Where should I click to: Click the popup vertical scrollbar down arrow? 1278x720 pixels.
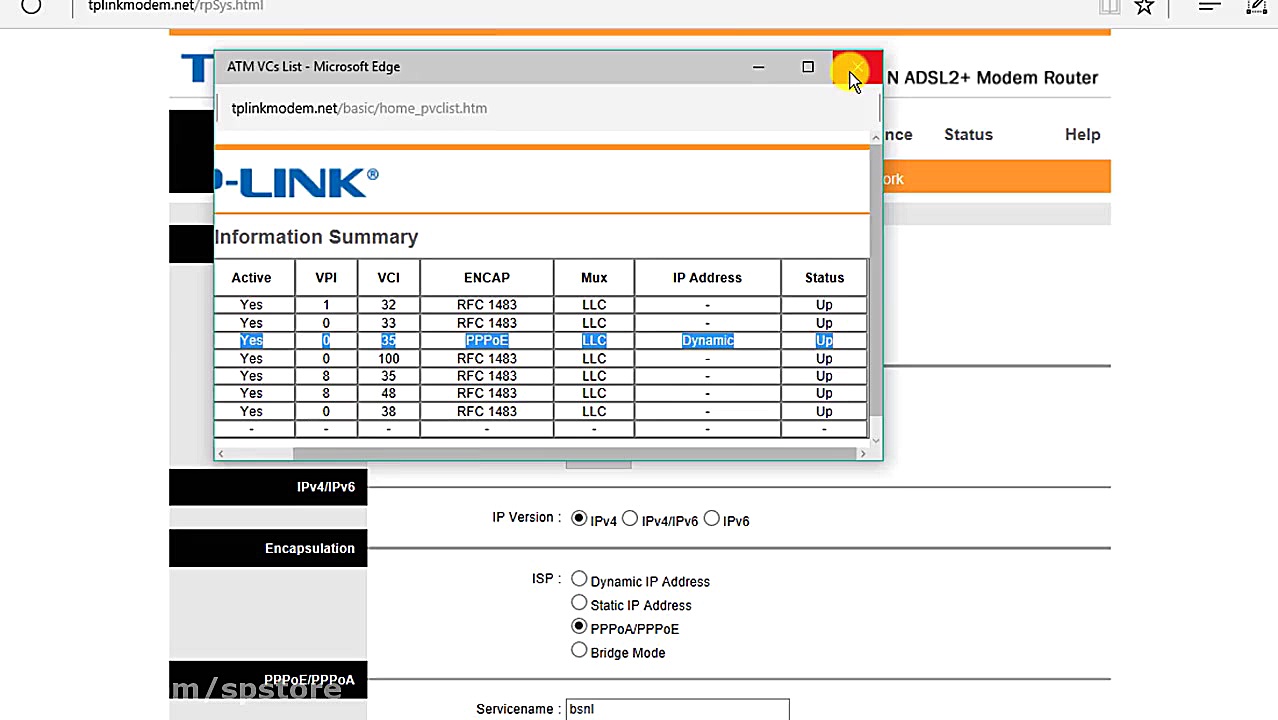[x=876, y=440]
